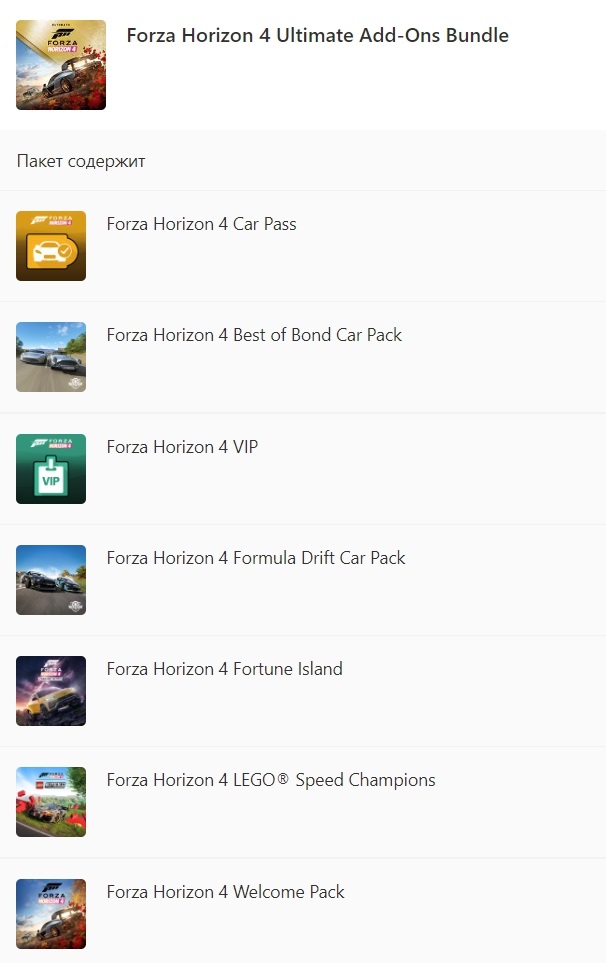This screenshot has height=963, width=606.
Task: Open Forza Horizon 4 Formula Drift Car Pack
Action: click(256, 558)
